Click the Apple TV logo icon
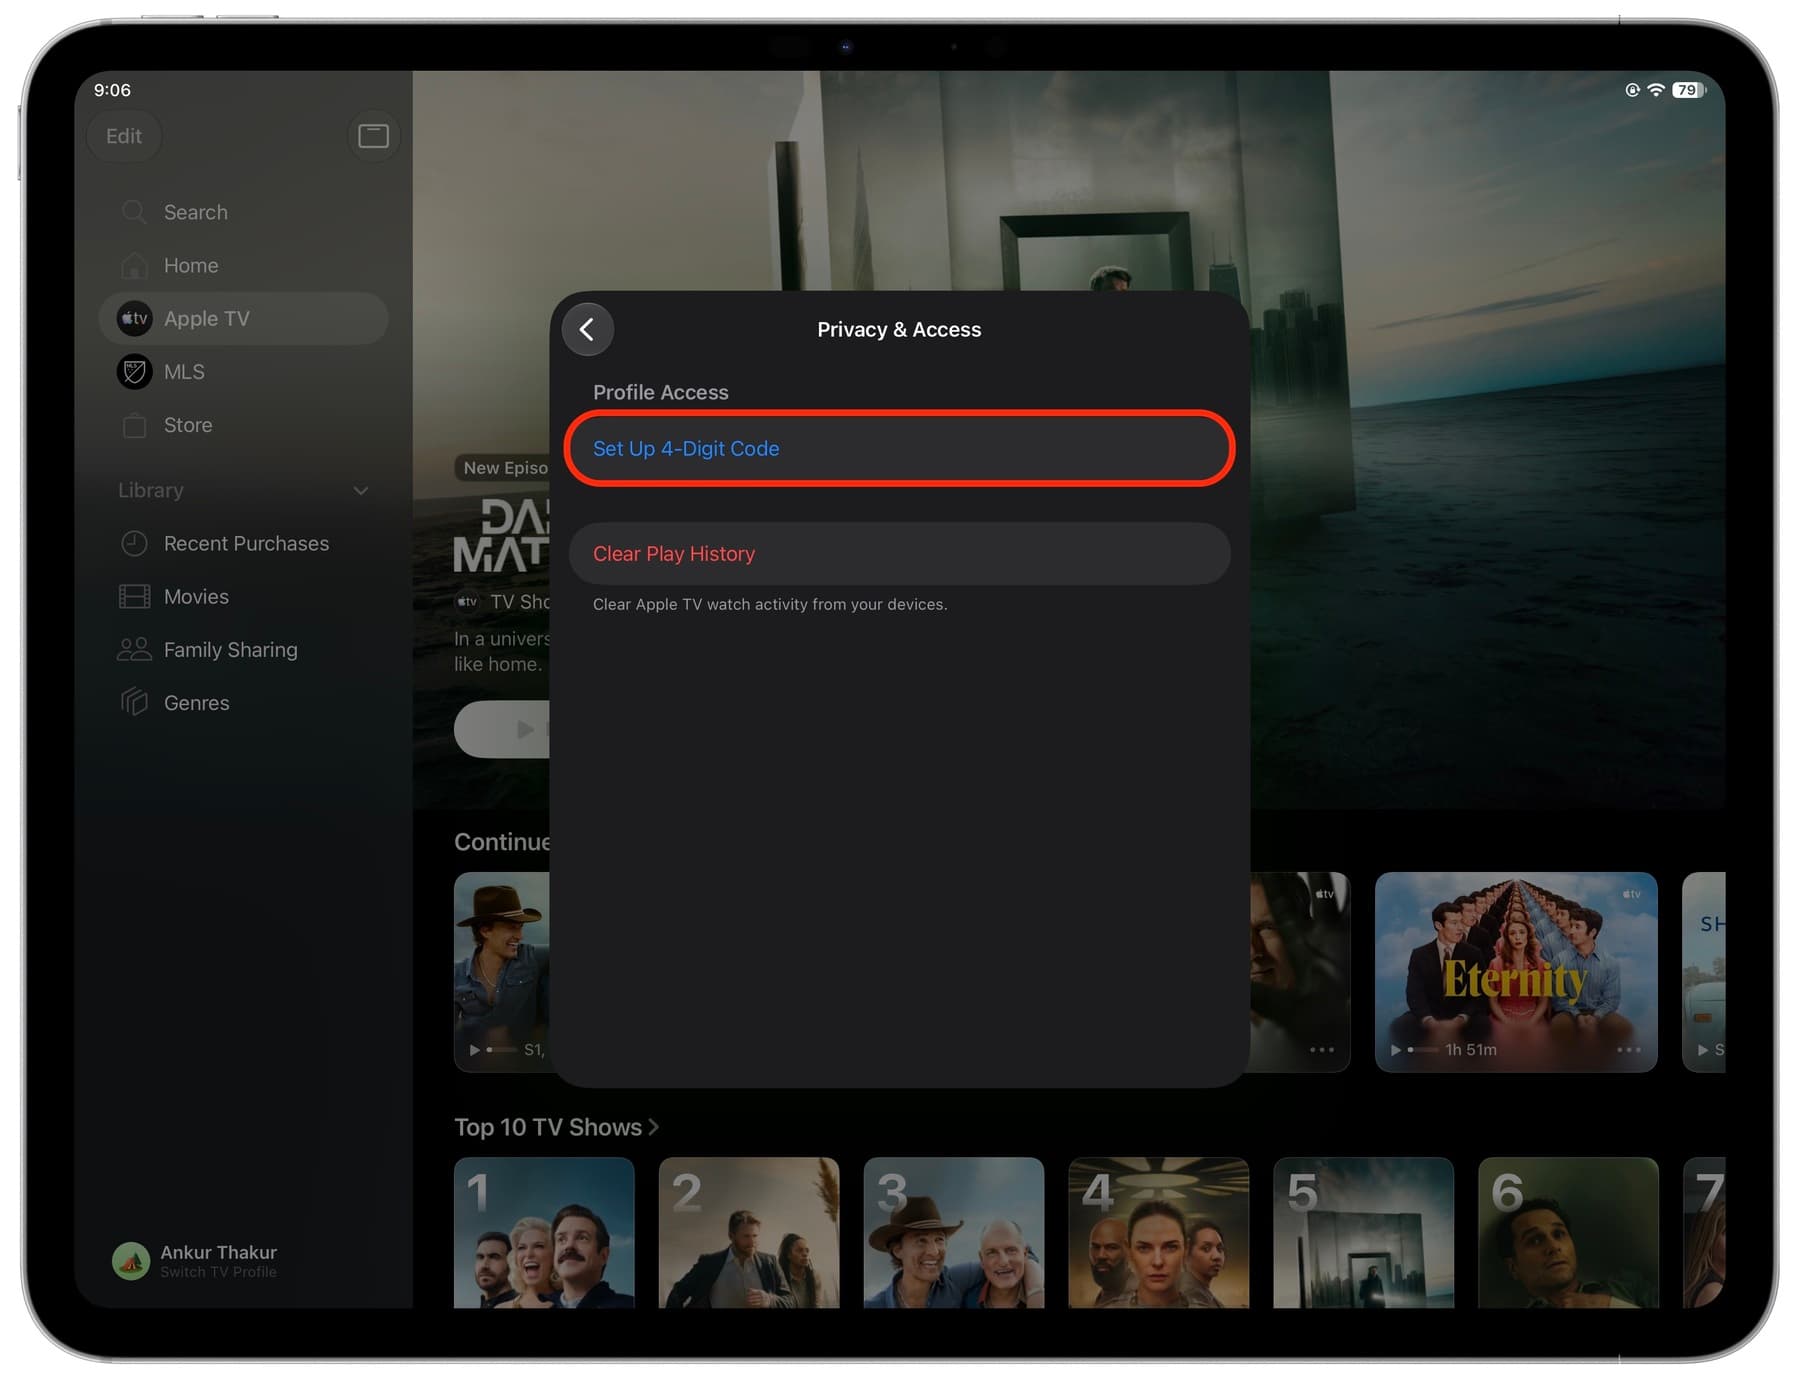 click(134, 318)
